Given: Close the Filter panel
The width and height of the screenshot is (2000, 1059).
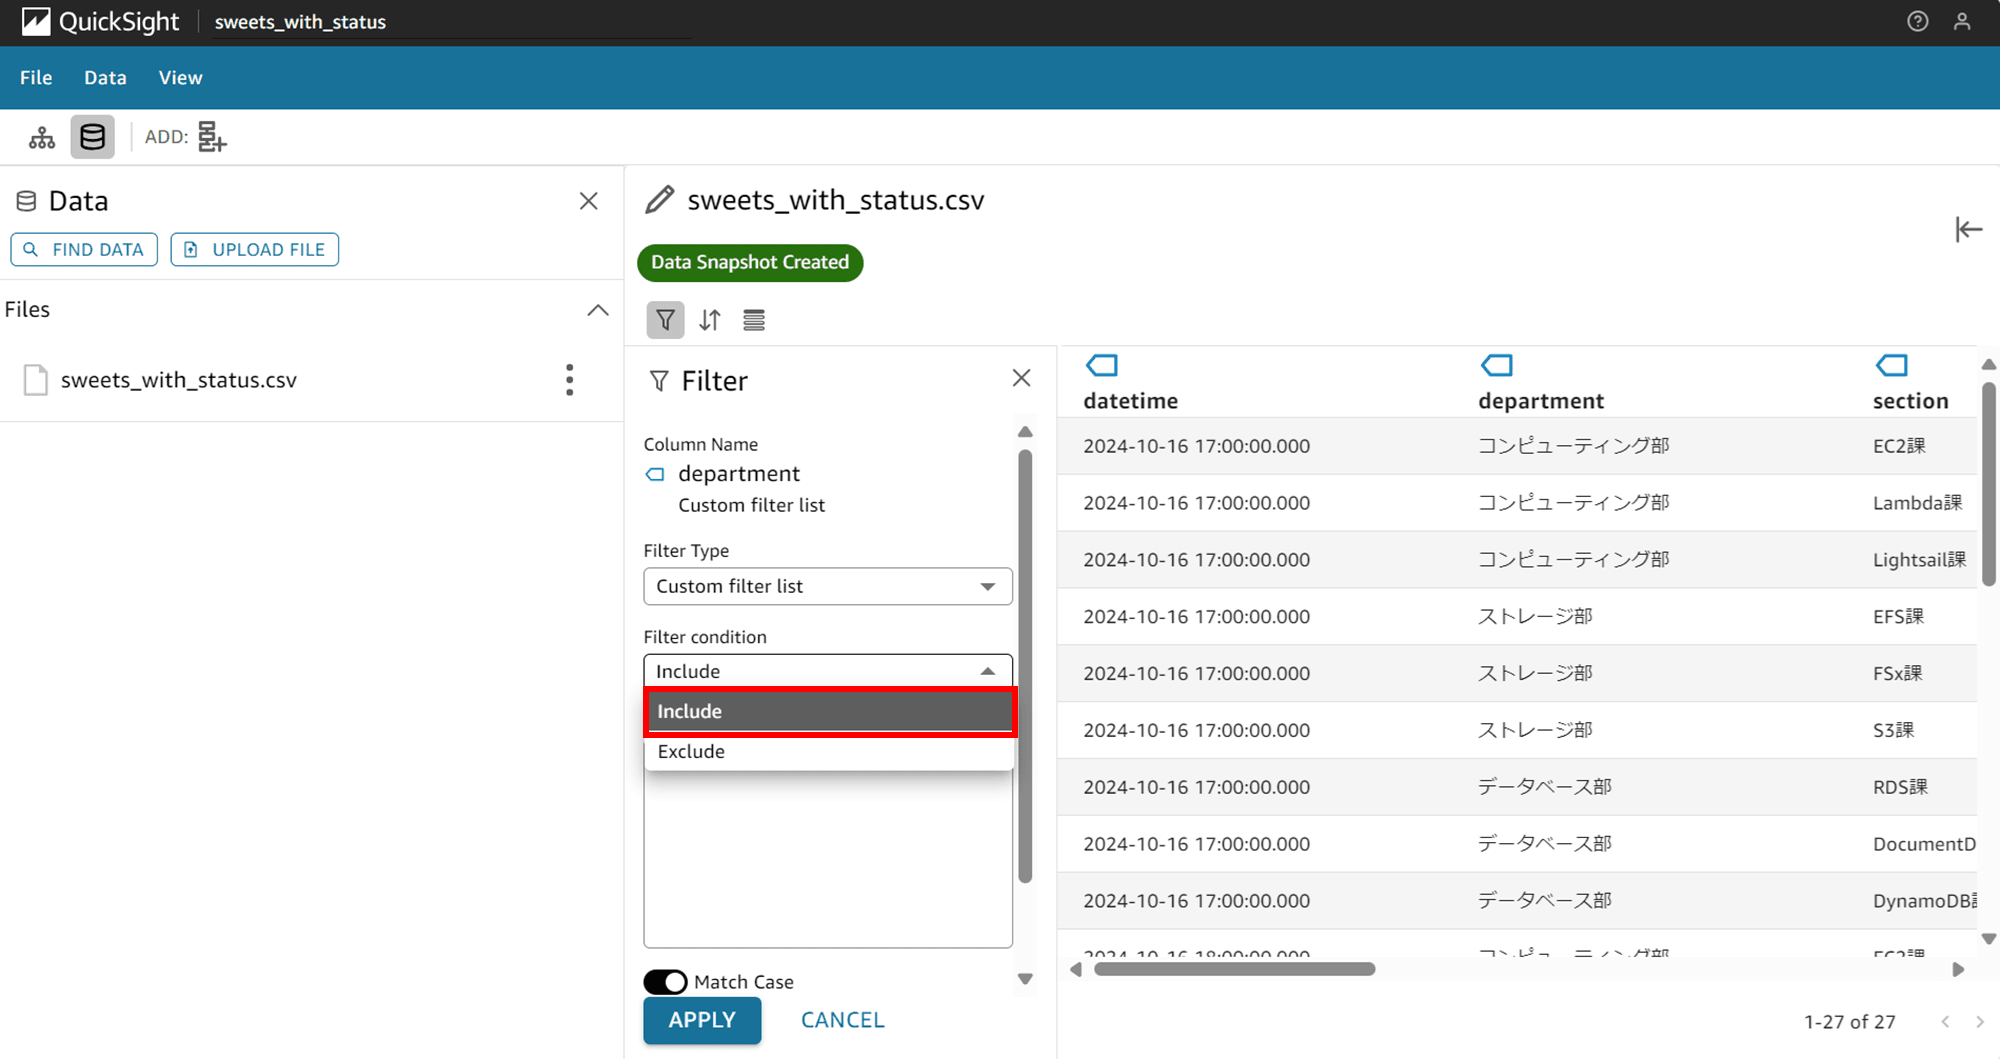Looking at the screenshot, I should [x=1021, y=378].
